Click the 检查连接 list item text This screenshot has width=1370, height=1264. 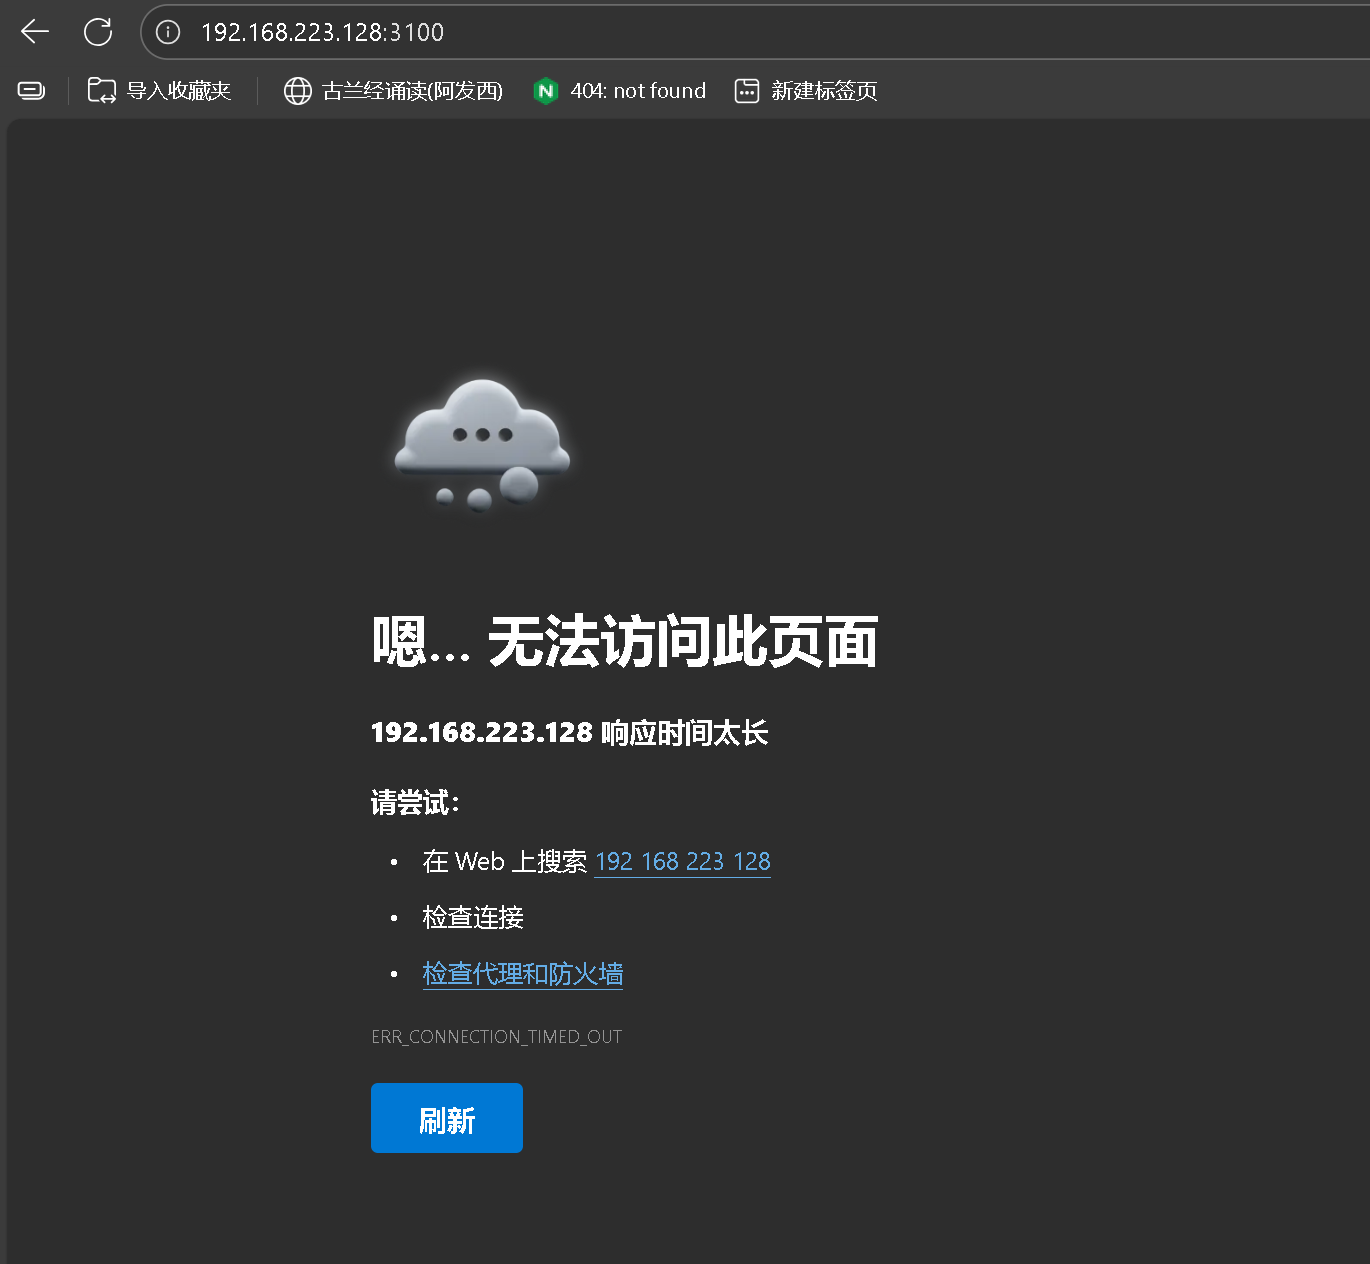(x=473, y=917)
